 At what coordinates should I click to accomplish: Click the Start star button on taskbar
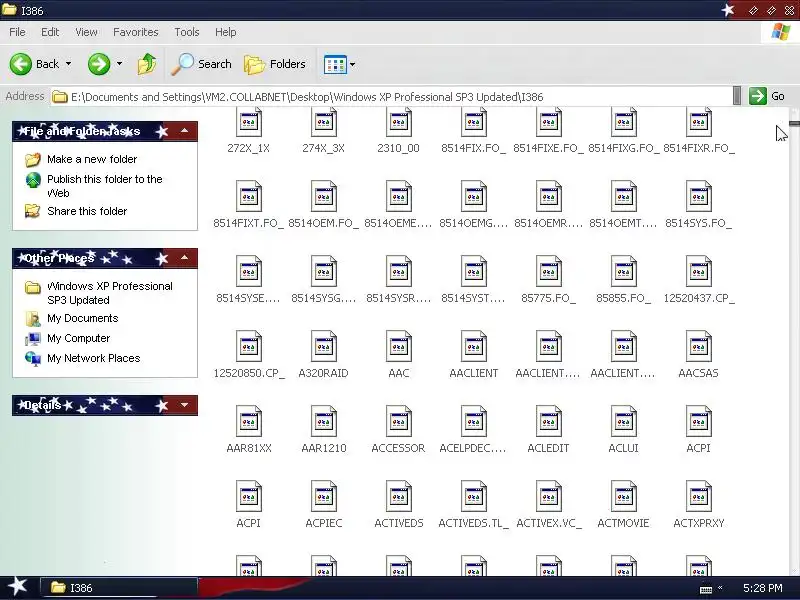(x=18, y=587)
